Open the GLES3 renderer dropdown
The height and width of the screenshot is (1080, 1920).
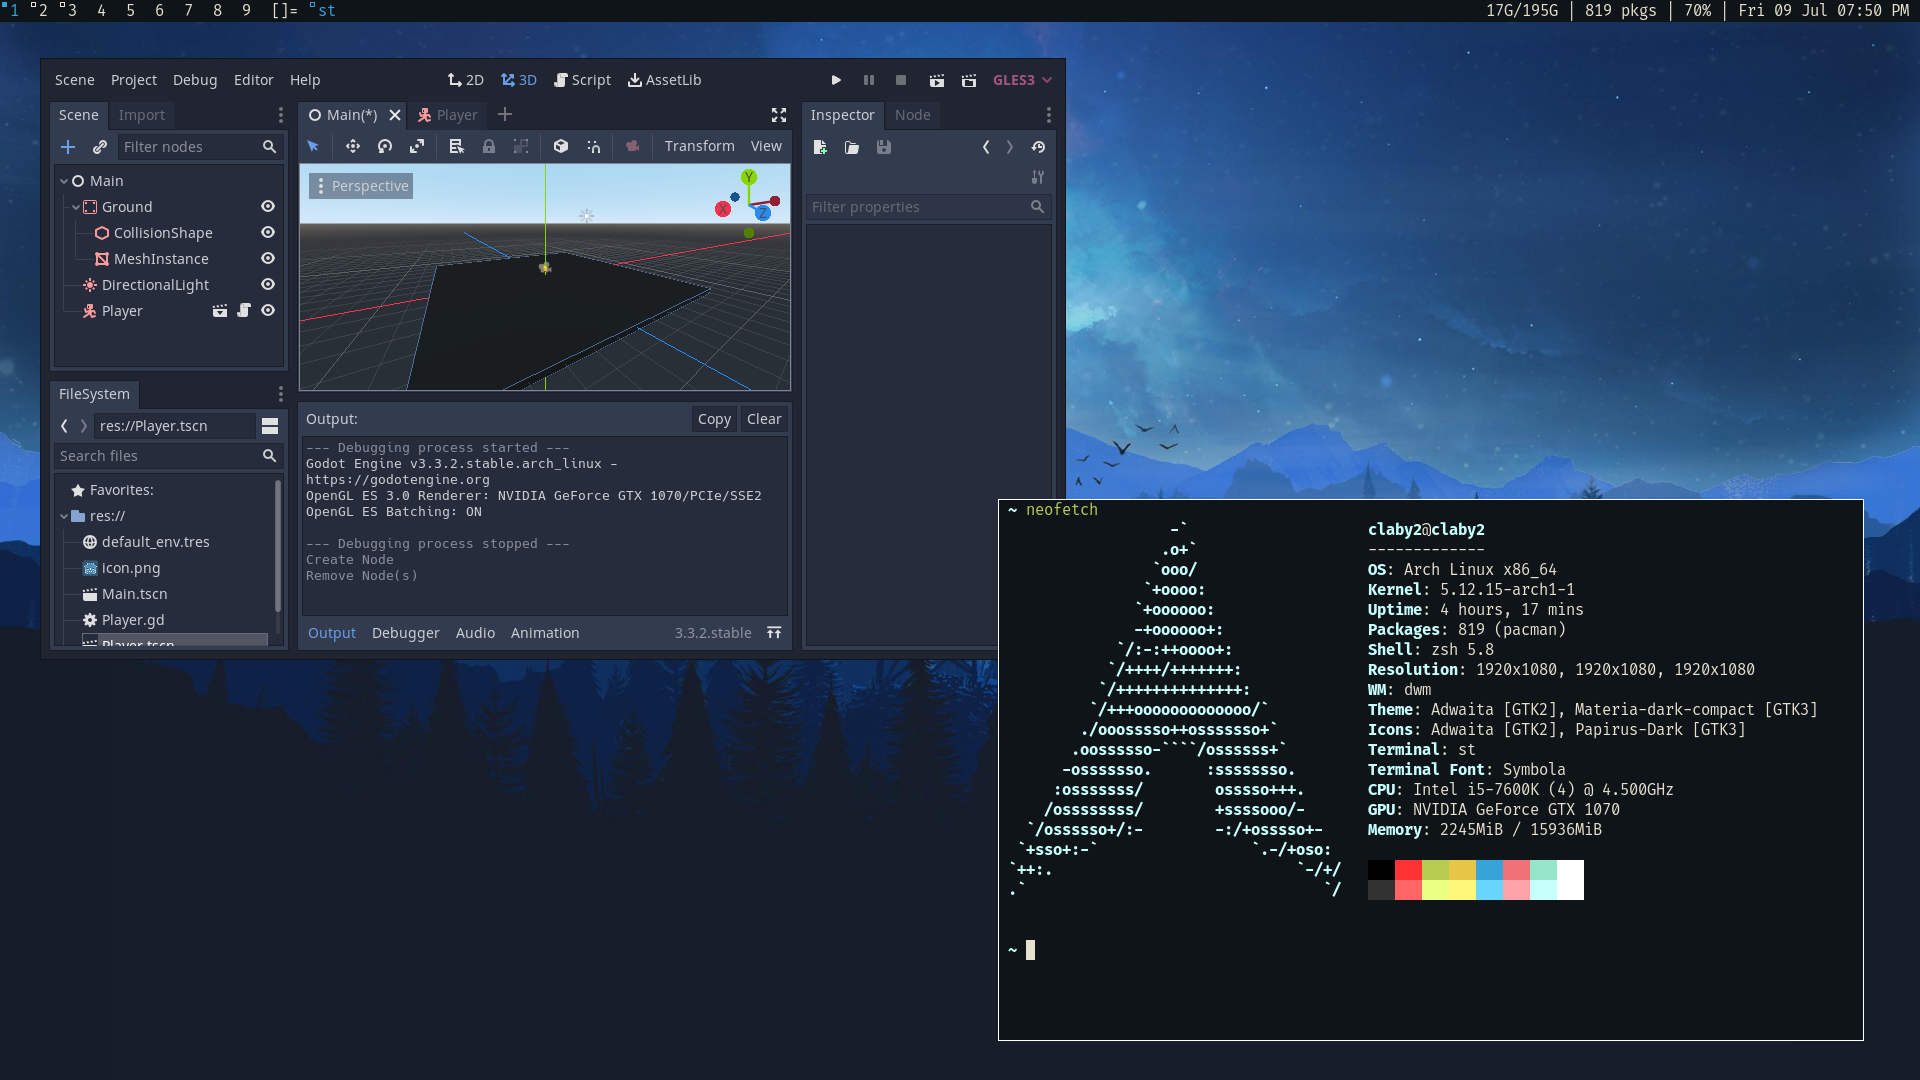click(1022, 80)
